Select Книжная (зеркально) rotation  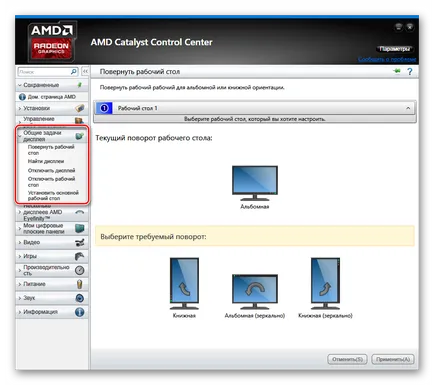(x=325, y=283)
